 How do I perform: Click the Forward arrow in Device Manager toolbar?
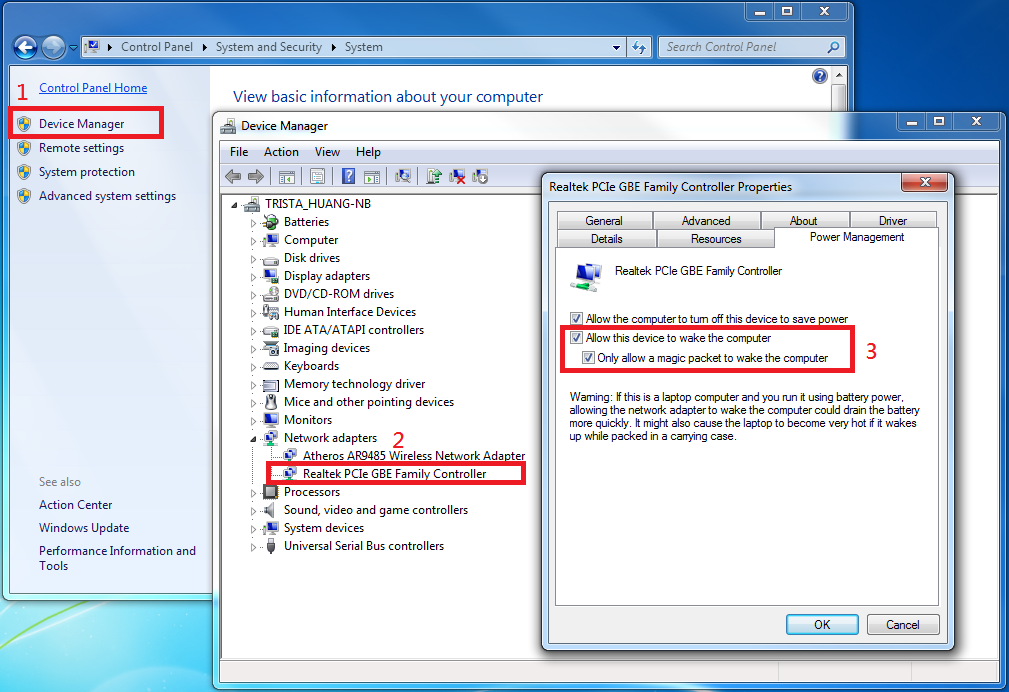(255, 176)
